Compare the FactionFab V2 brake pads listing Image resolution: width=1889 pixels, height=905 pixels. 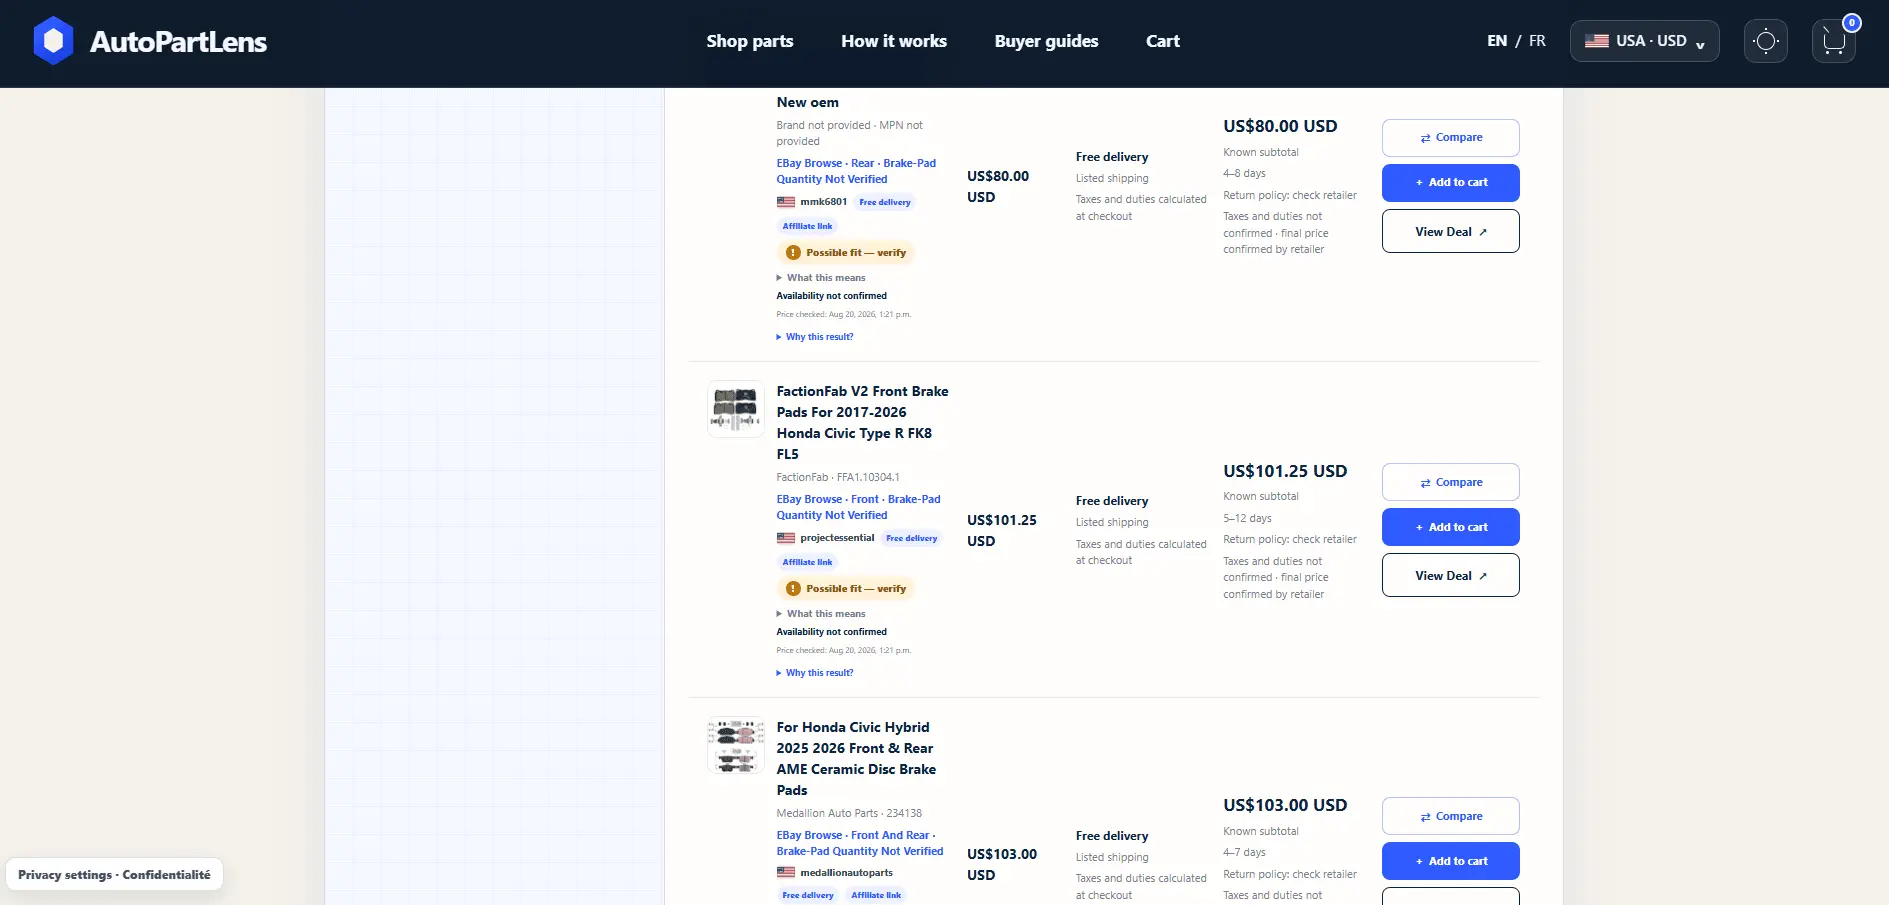coord(1450,482)
